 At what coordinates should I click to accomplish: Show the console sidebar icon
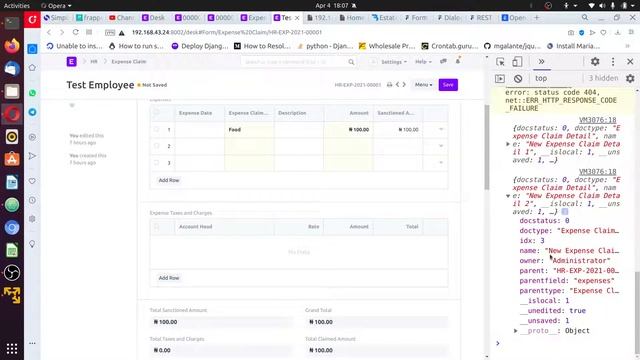(500, 78)
